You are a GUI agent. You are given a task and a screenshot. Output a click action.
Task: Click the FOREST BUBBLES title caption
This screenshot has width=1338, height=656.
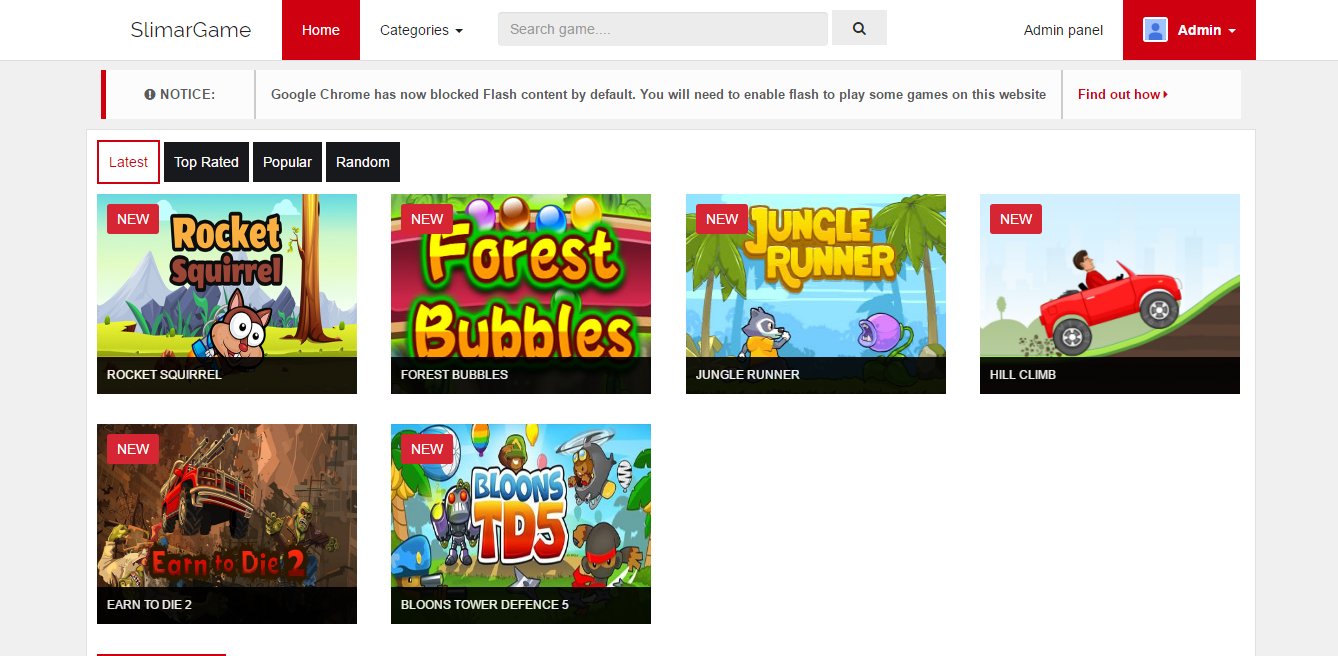pos(454,375)
